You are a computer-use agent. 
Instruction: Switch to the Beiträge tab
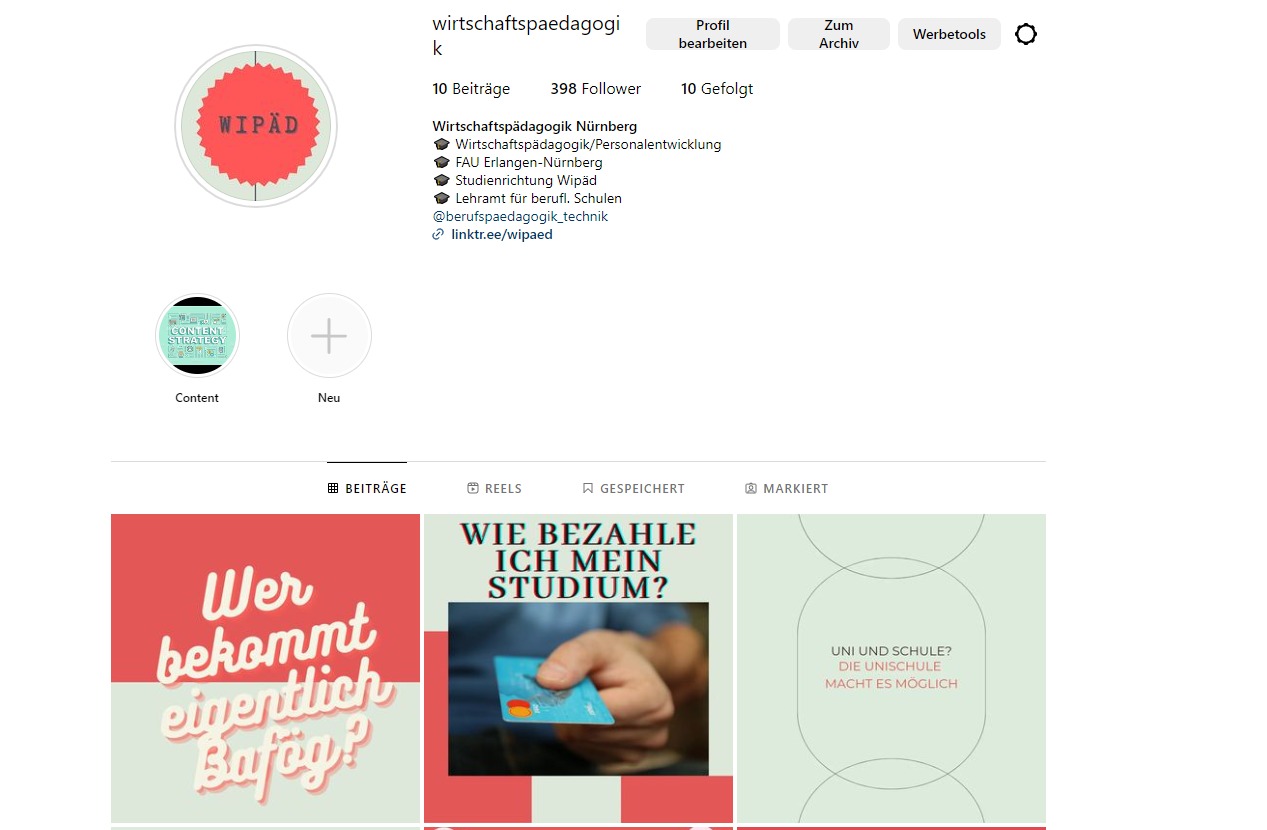(x=367, y=488)
